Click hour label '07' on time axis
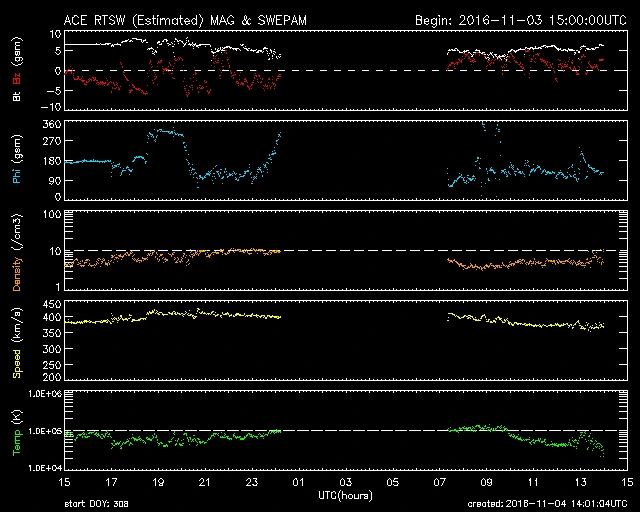The image size is (640, 512). 439,483
